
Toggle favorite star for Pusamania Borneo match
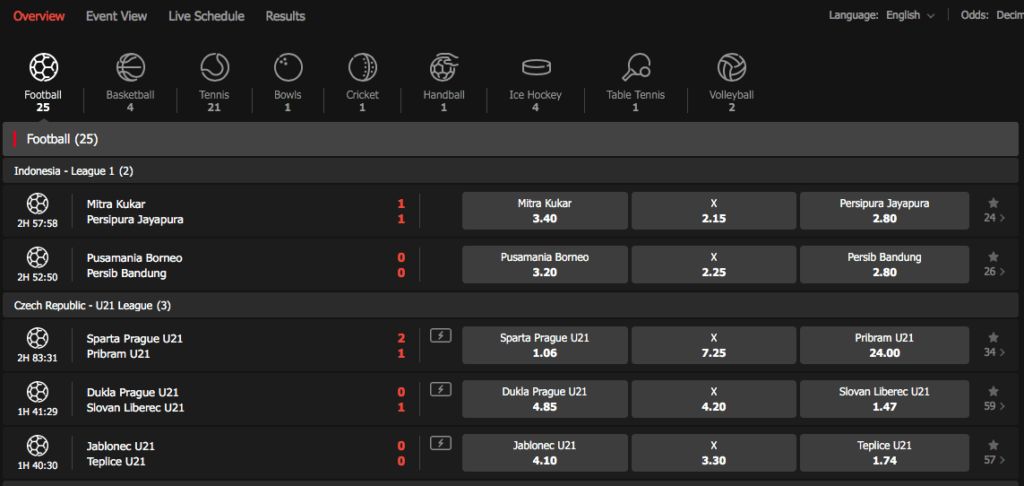(x=993, y=257)
